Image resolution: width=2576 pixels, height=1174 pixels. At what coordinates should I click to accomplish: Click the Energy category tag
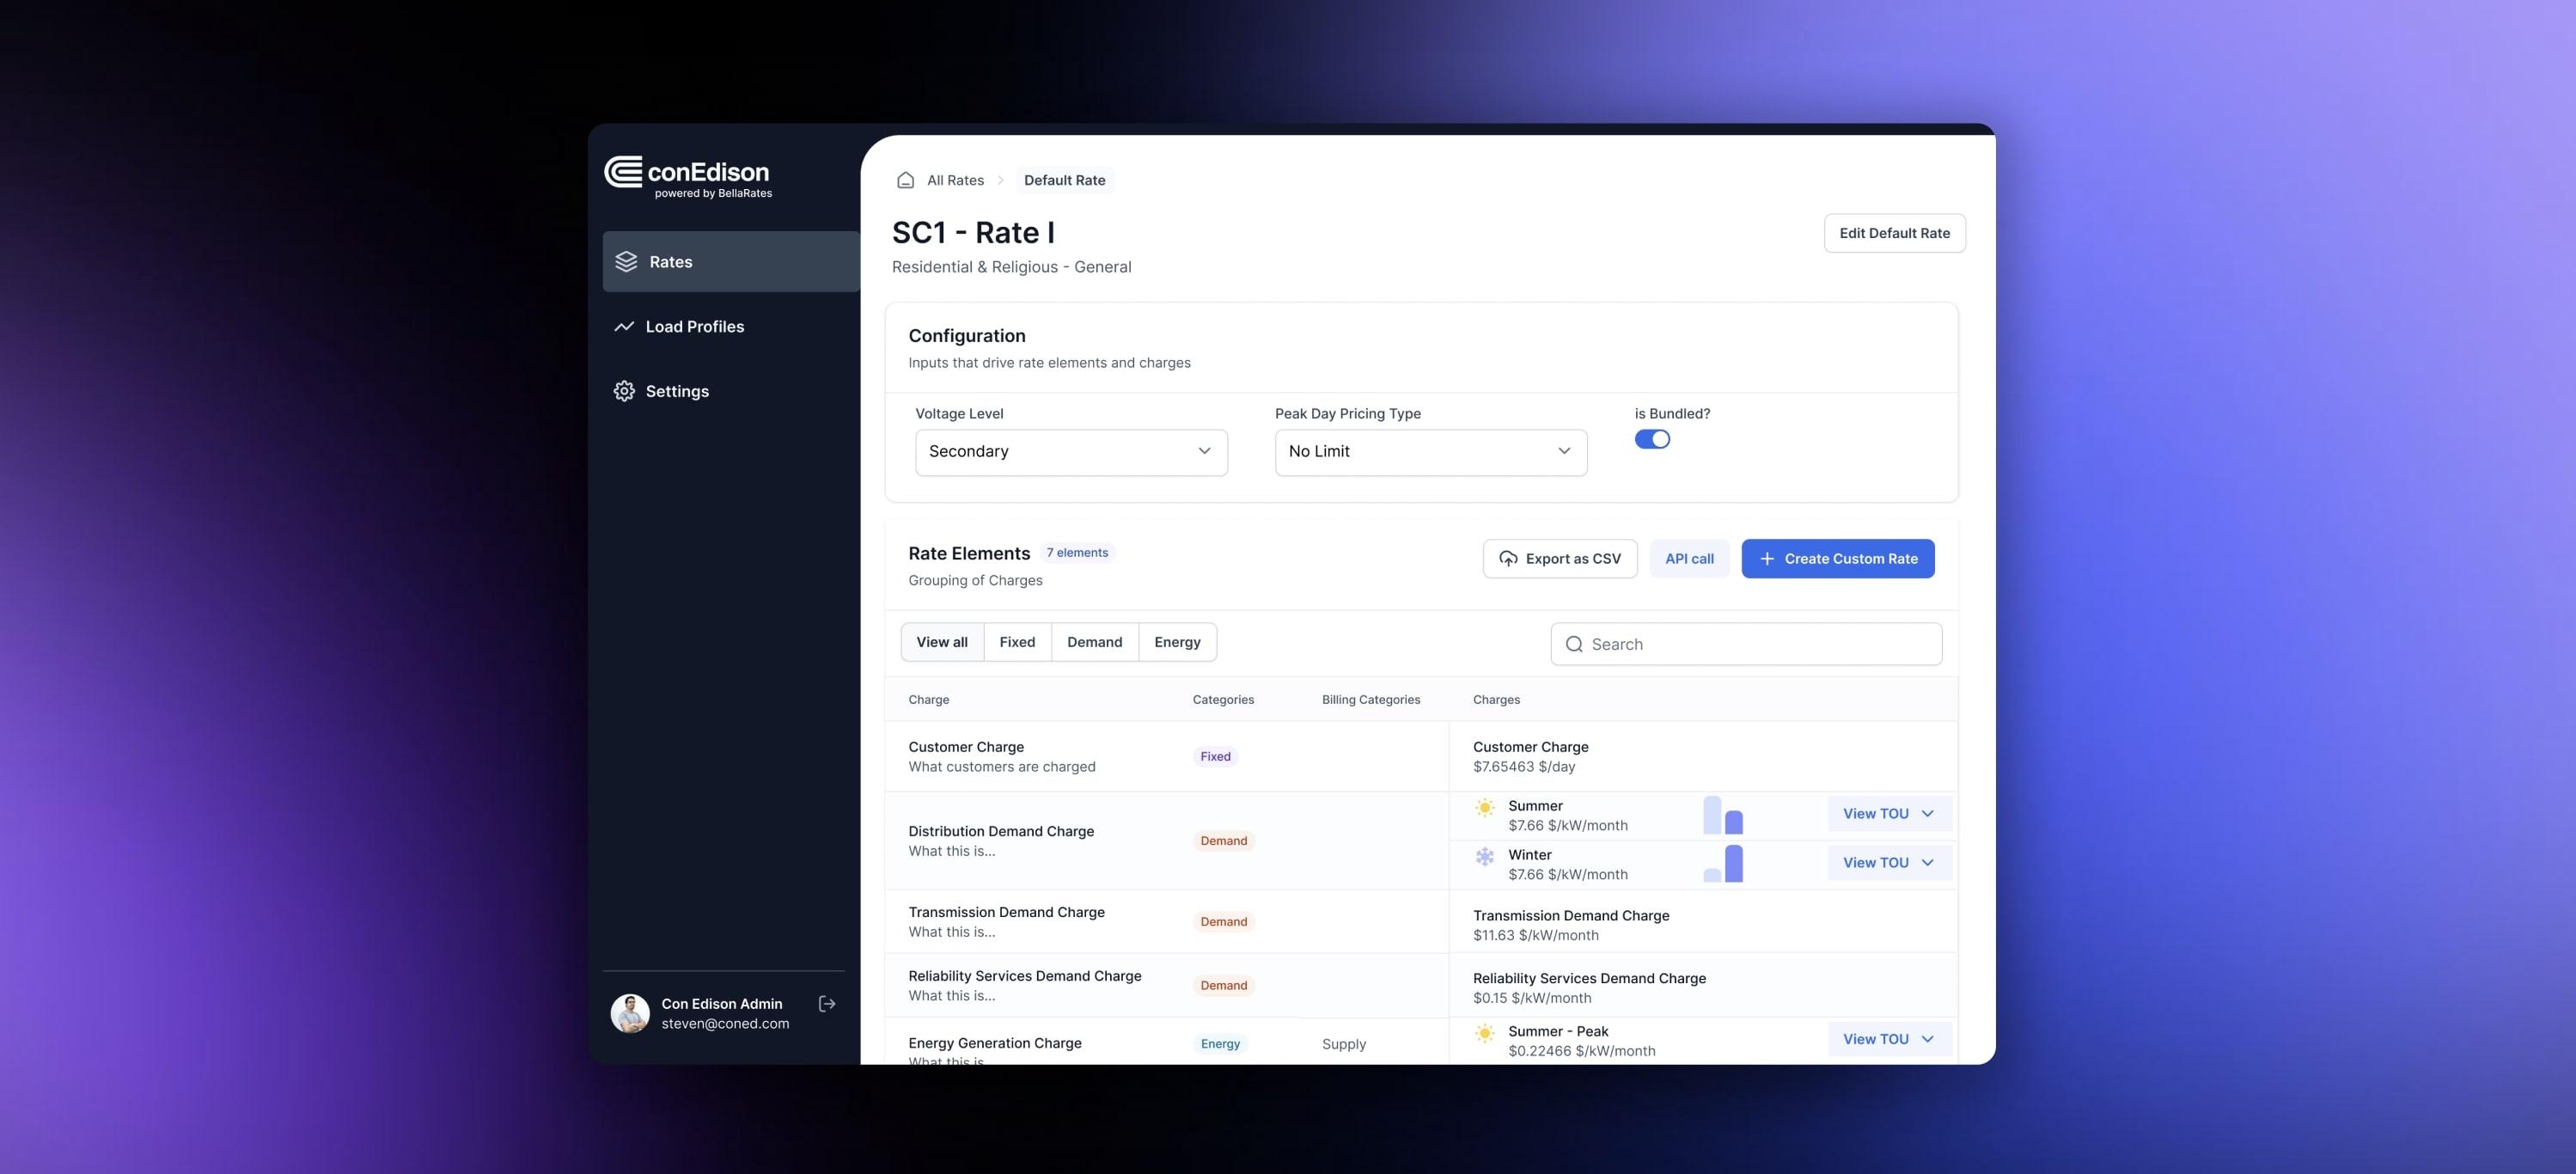coord(1220,1043)
